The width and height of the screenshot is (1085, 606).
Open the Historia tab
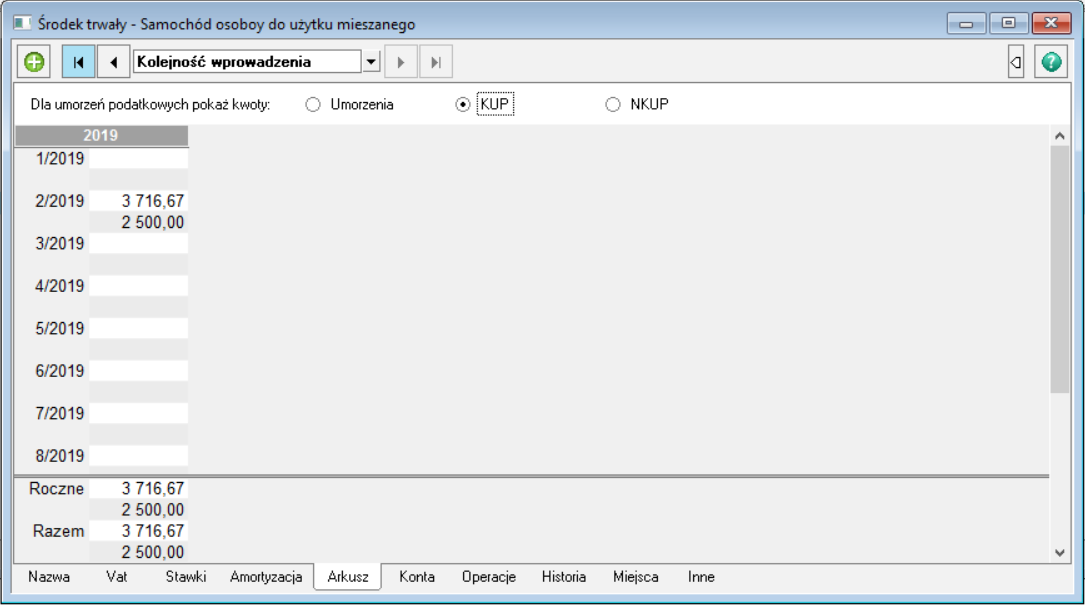pyautogui.click(x=564, y=577)
